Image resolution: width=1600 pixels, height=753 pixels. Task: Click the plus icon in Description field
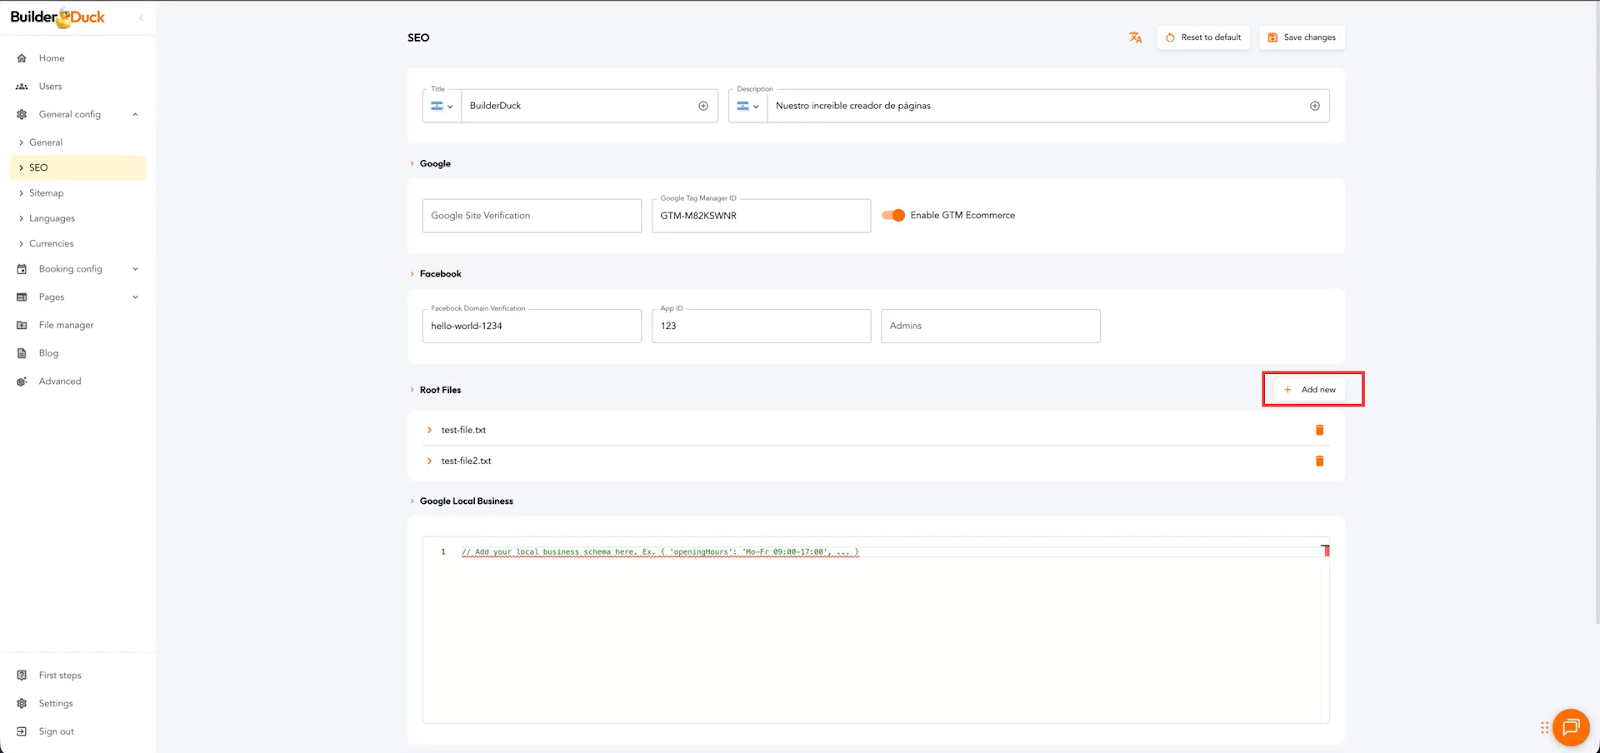click(x=1314, y=106)
